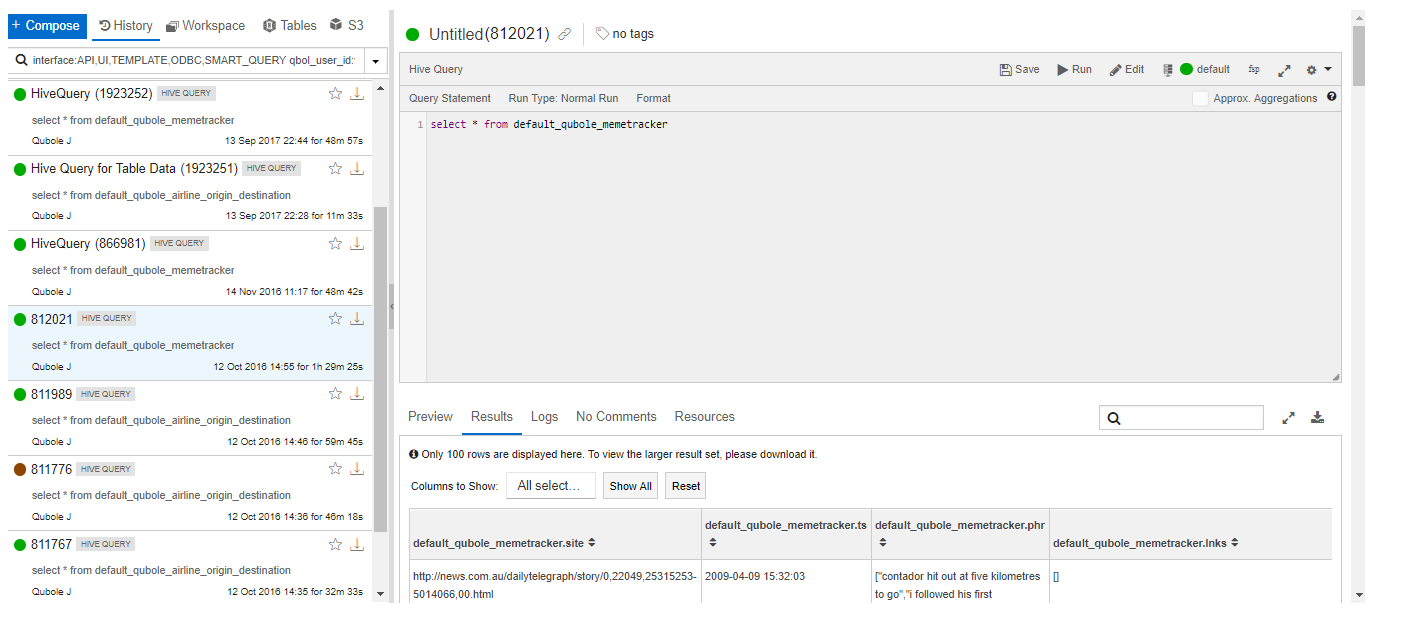
Task: Download results for HiveQuery (866981)
Action: coord(357,243)
